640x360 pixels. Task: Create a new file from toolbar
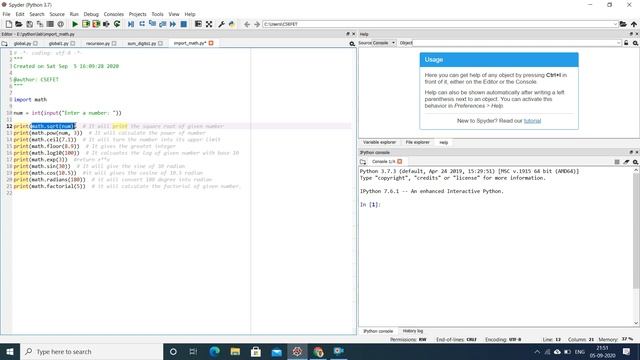(9, 24)
